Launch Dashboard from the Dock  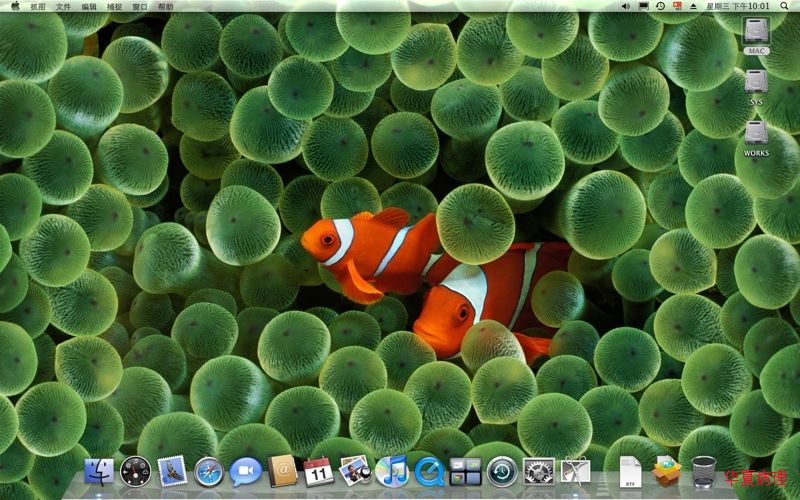pos(136,471)
